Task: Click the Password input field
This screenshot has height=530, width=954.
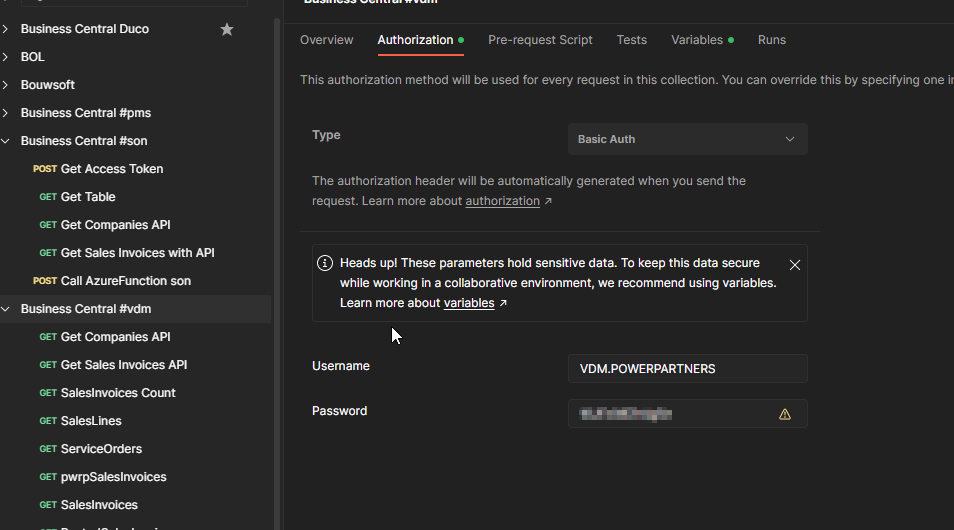Action: (688, 414)
